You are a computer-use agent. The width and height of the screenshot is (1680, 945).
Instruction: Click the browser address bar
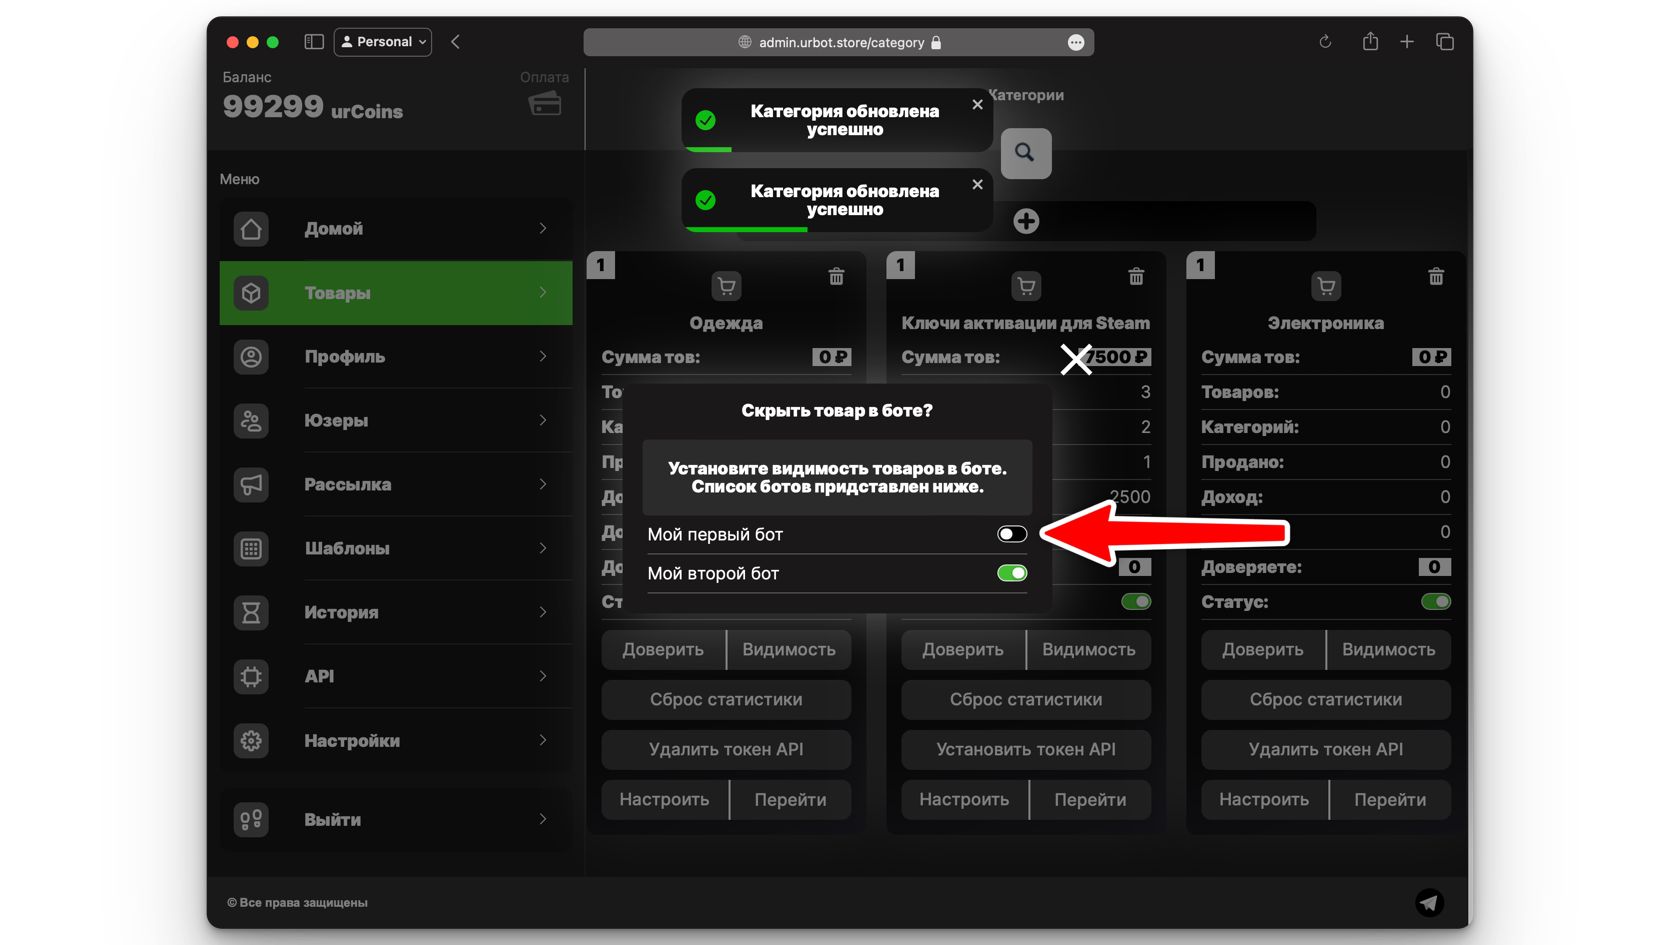pos(838,42)
